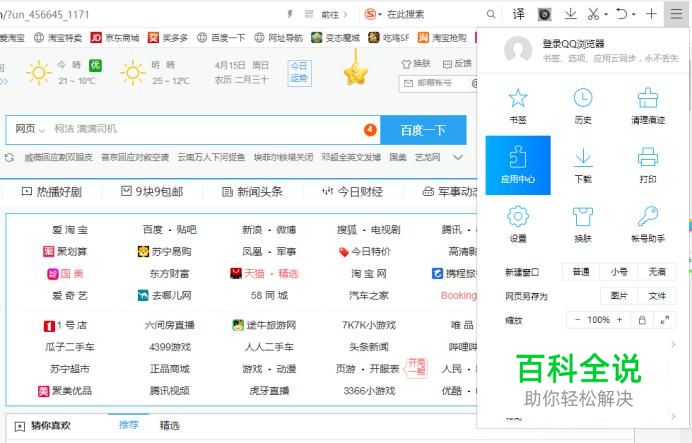Open the scissors tool dropdown arrow
Image resolution: width=692 pixels, height=443 pixels.
pos(606,15)
